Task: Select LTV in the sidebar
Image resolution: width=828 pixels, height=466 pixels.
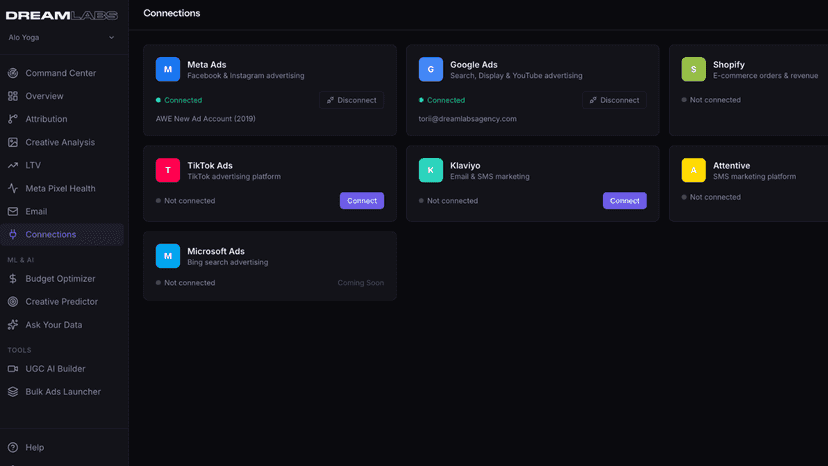Action: pyautogui.click(x=62, y=165)
